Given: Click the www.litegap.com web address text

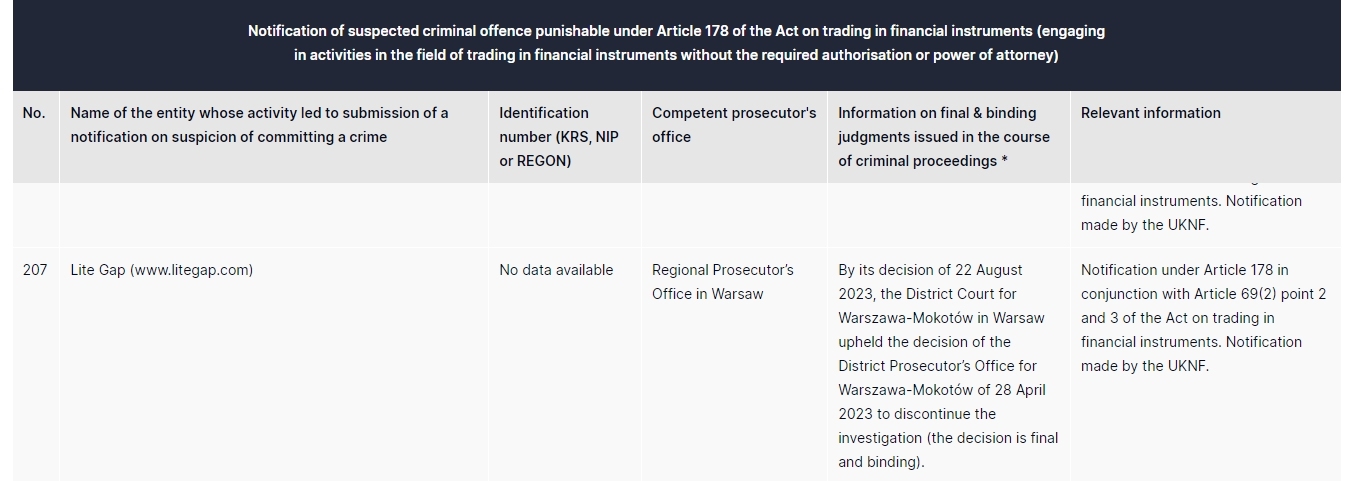Looking at the screenshot, I should (x=191, y=270).
